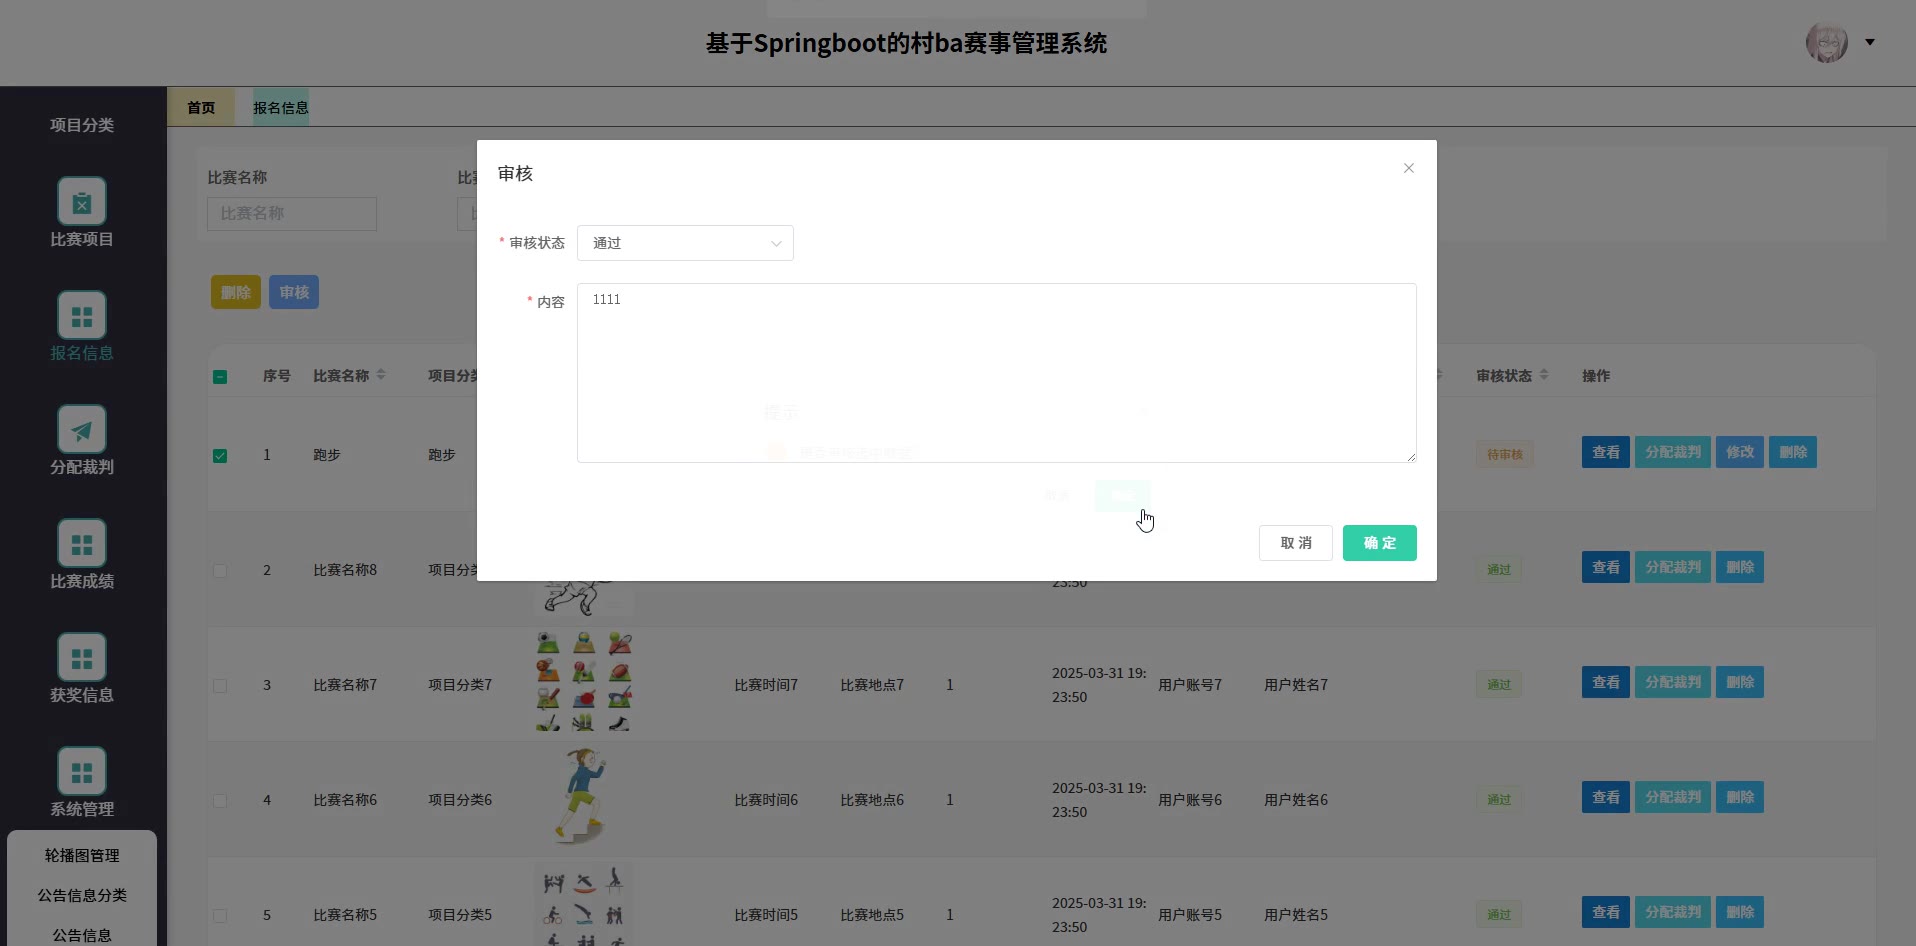Click 删除 for the 比赛名称5 row
The image size is (1916, 946).
coord(1740,912)
